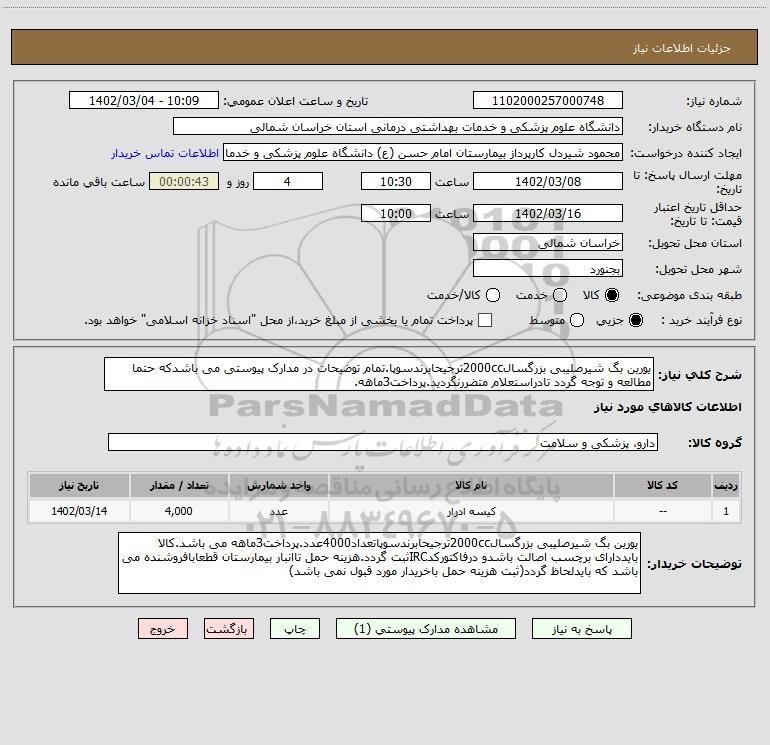The width and height of the screenshot is (770, 745).
Task: Click the خروج exit button
Action: 163,629
